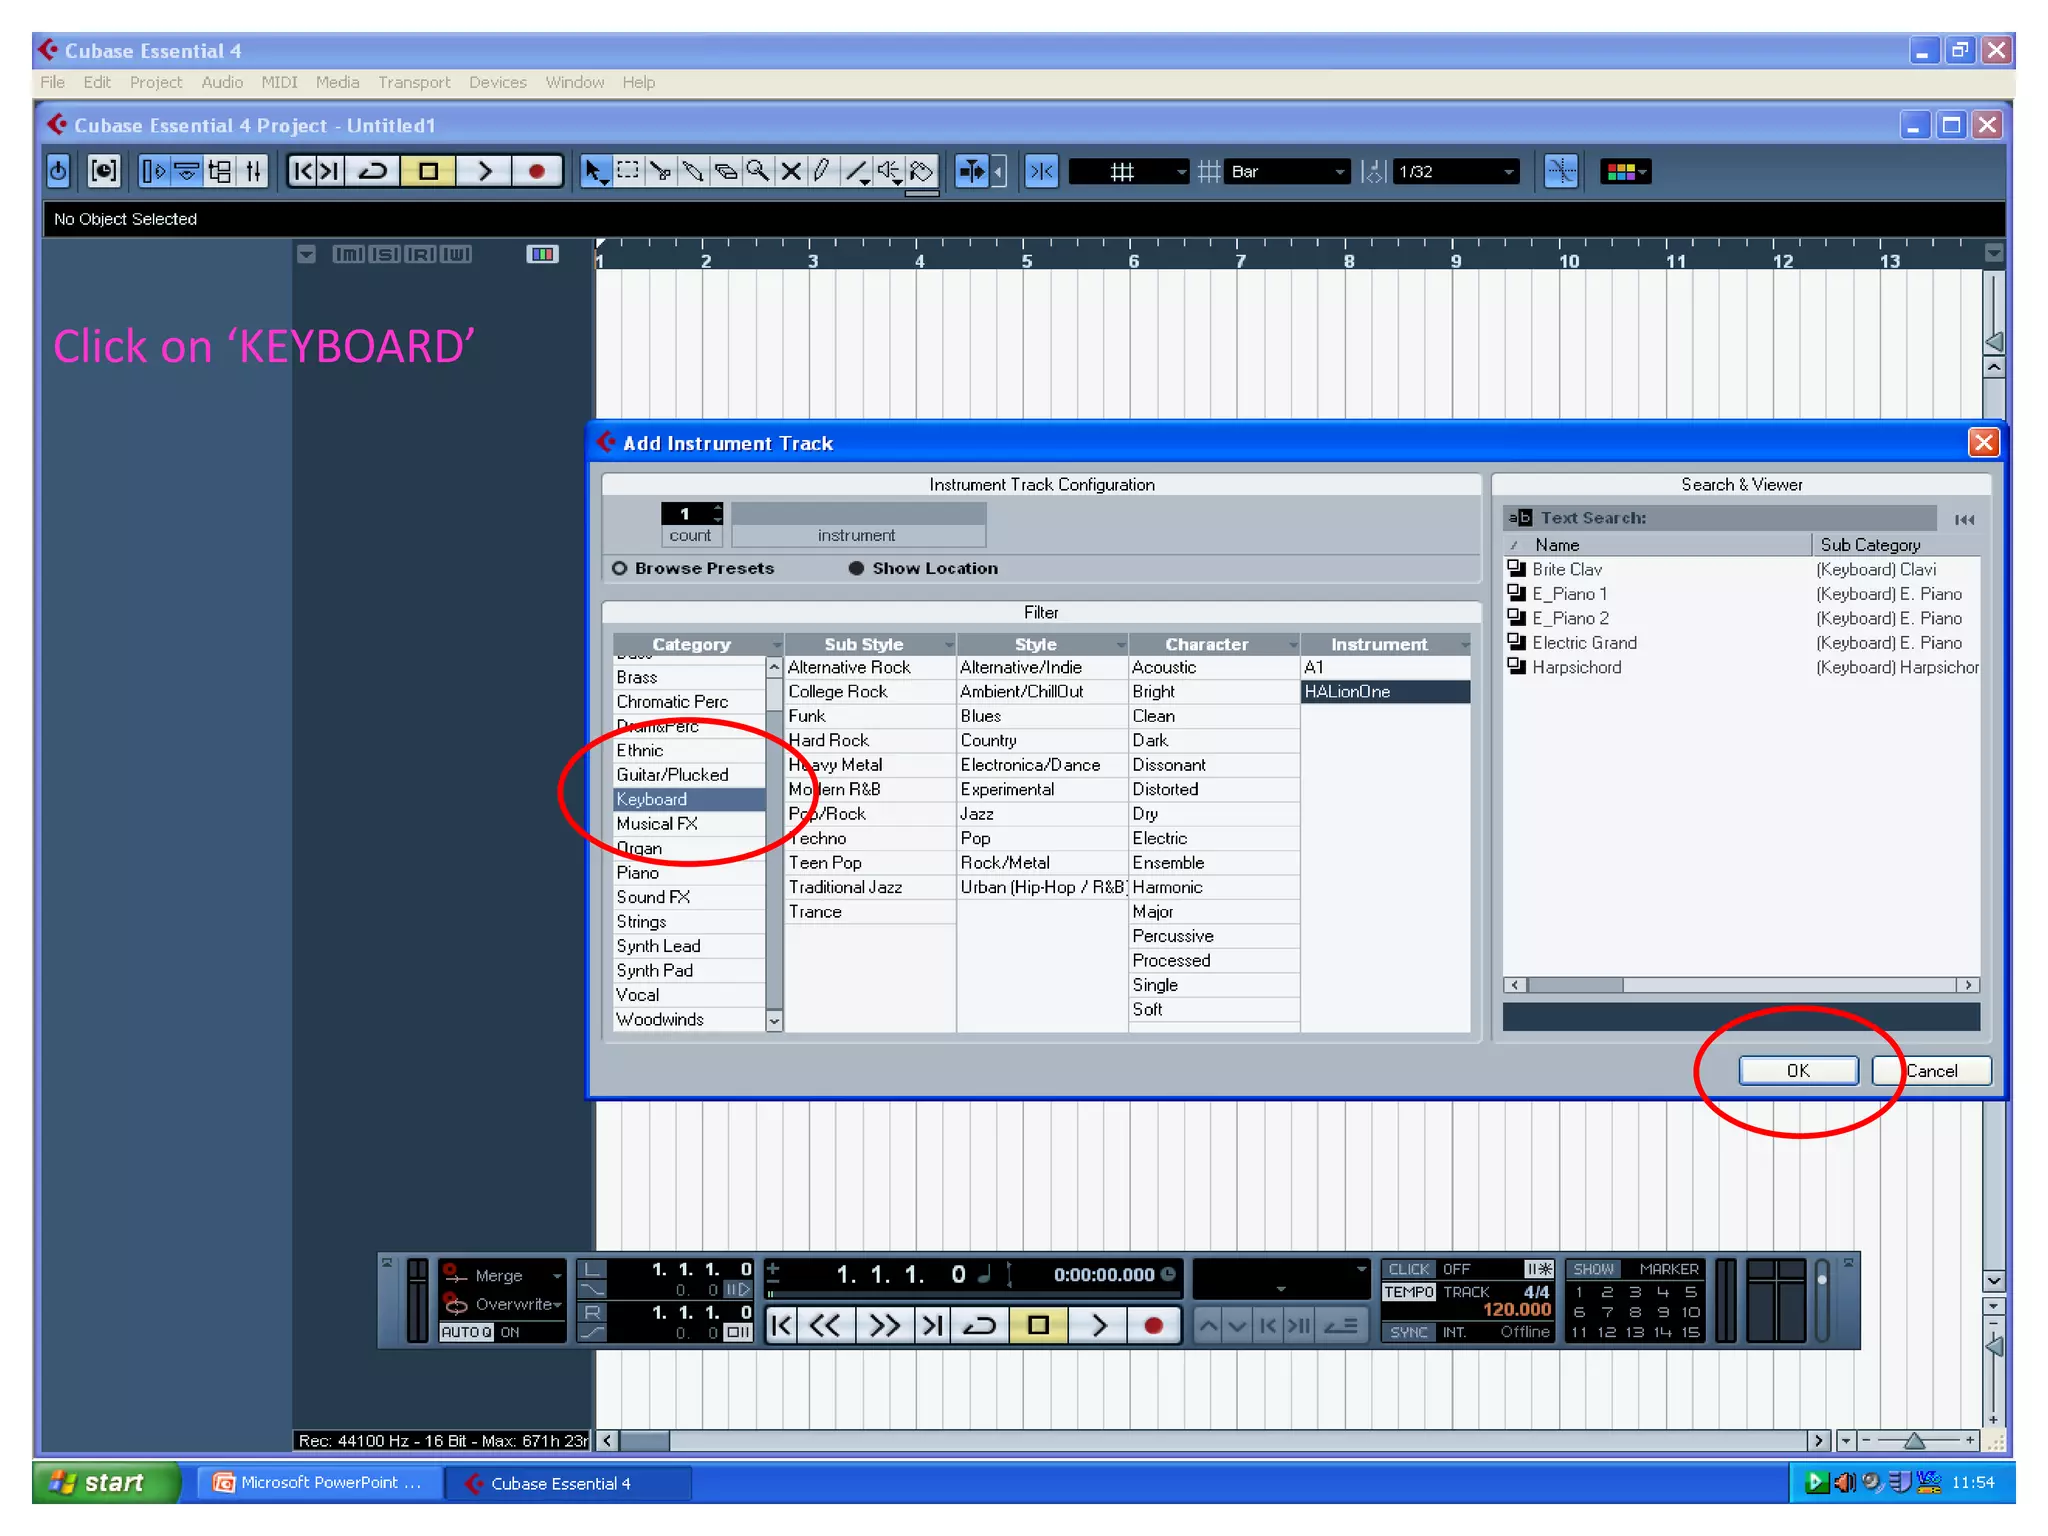Click transport panel Go to Project Start
This screenshot has width=2048, height=1536.
pos(782,1326)
